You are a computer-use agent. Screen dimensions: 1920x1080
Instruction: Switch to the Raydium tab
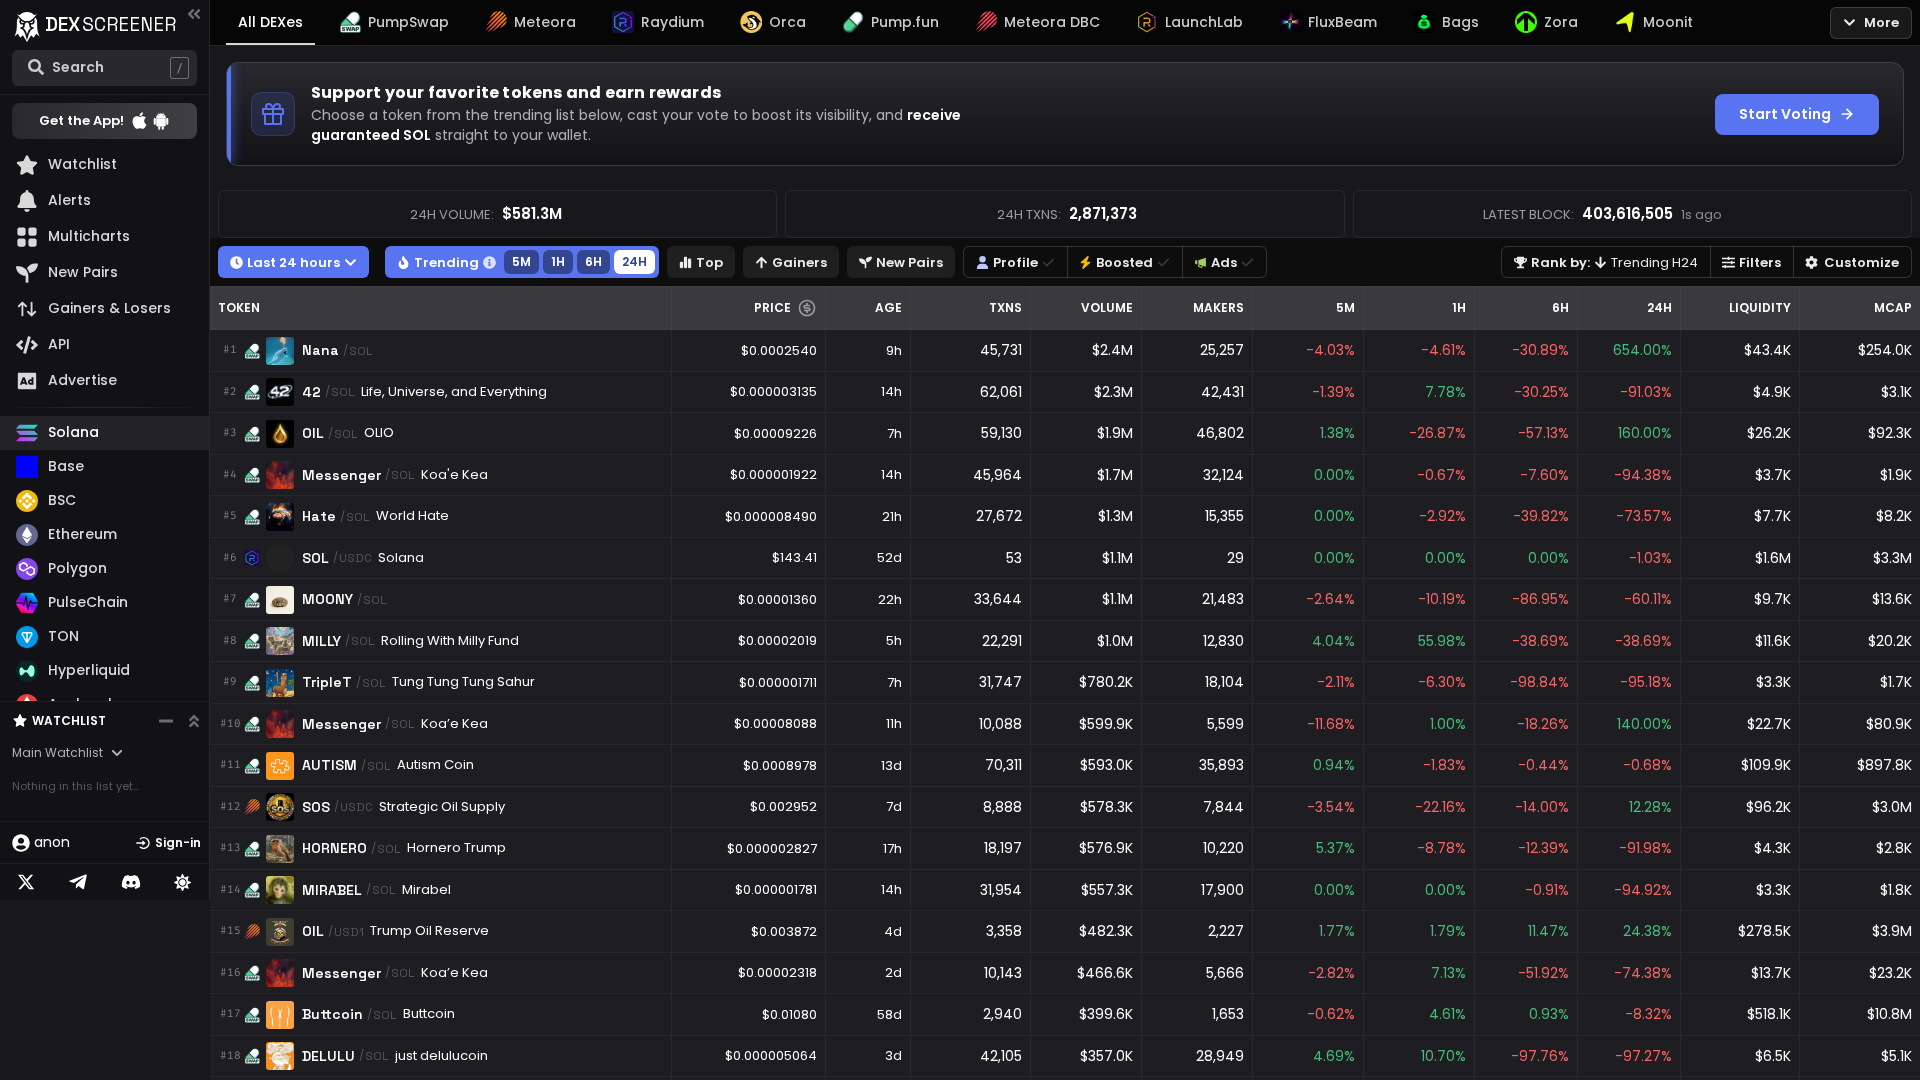(657, 22)
